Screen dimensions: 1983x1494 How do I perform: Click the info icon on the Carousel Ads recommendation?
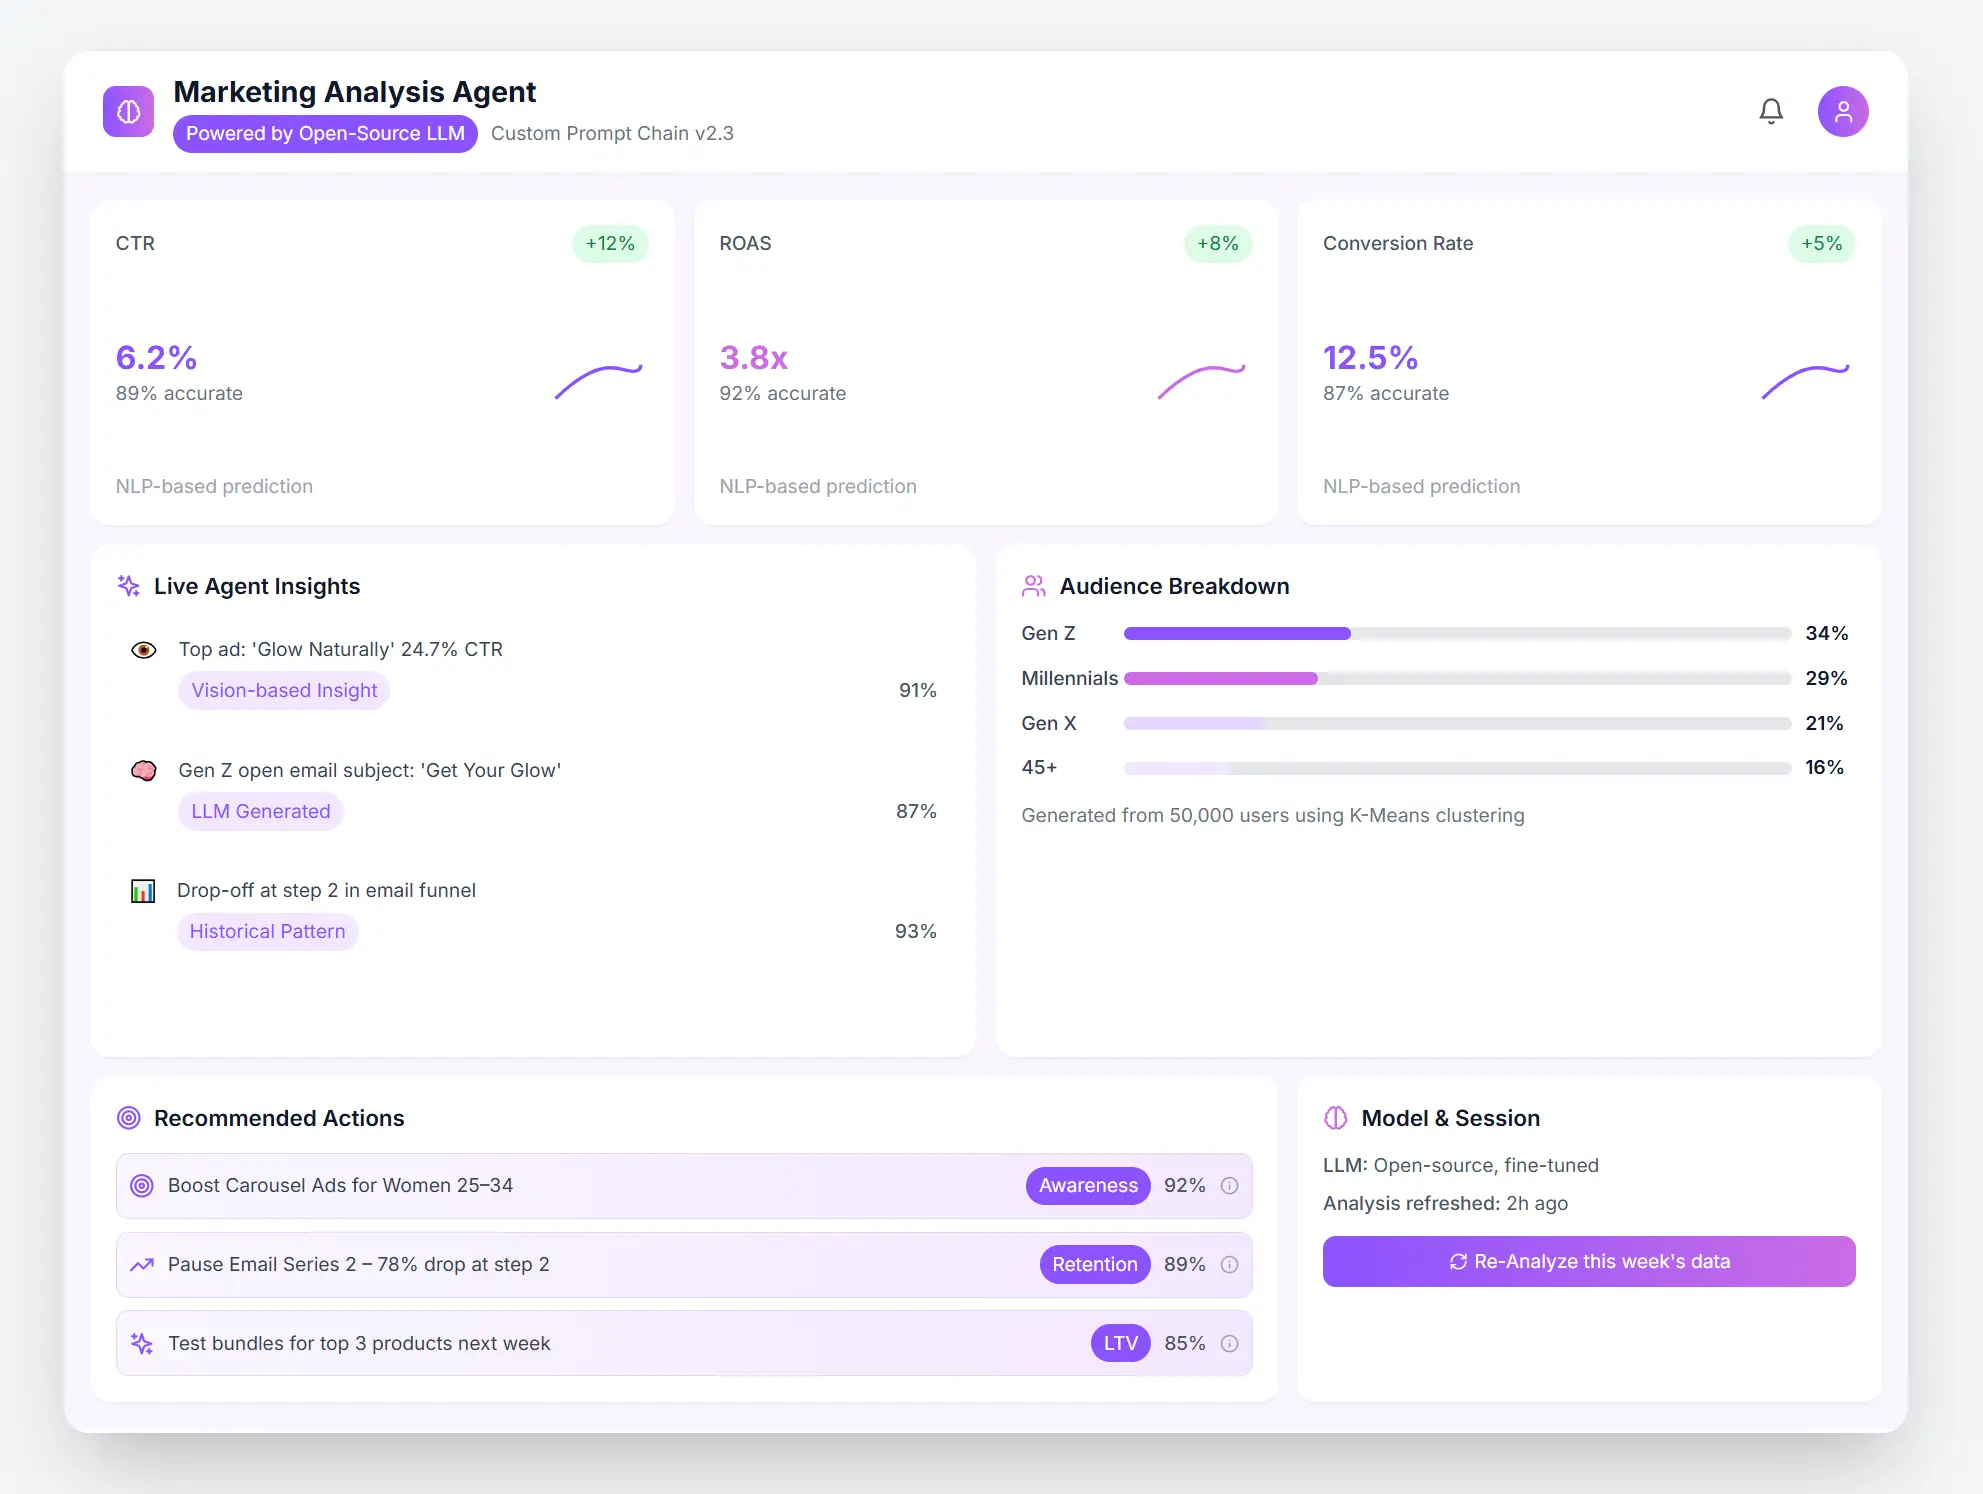(x=1229, y=1185)
